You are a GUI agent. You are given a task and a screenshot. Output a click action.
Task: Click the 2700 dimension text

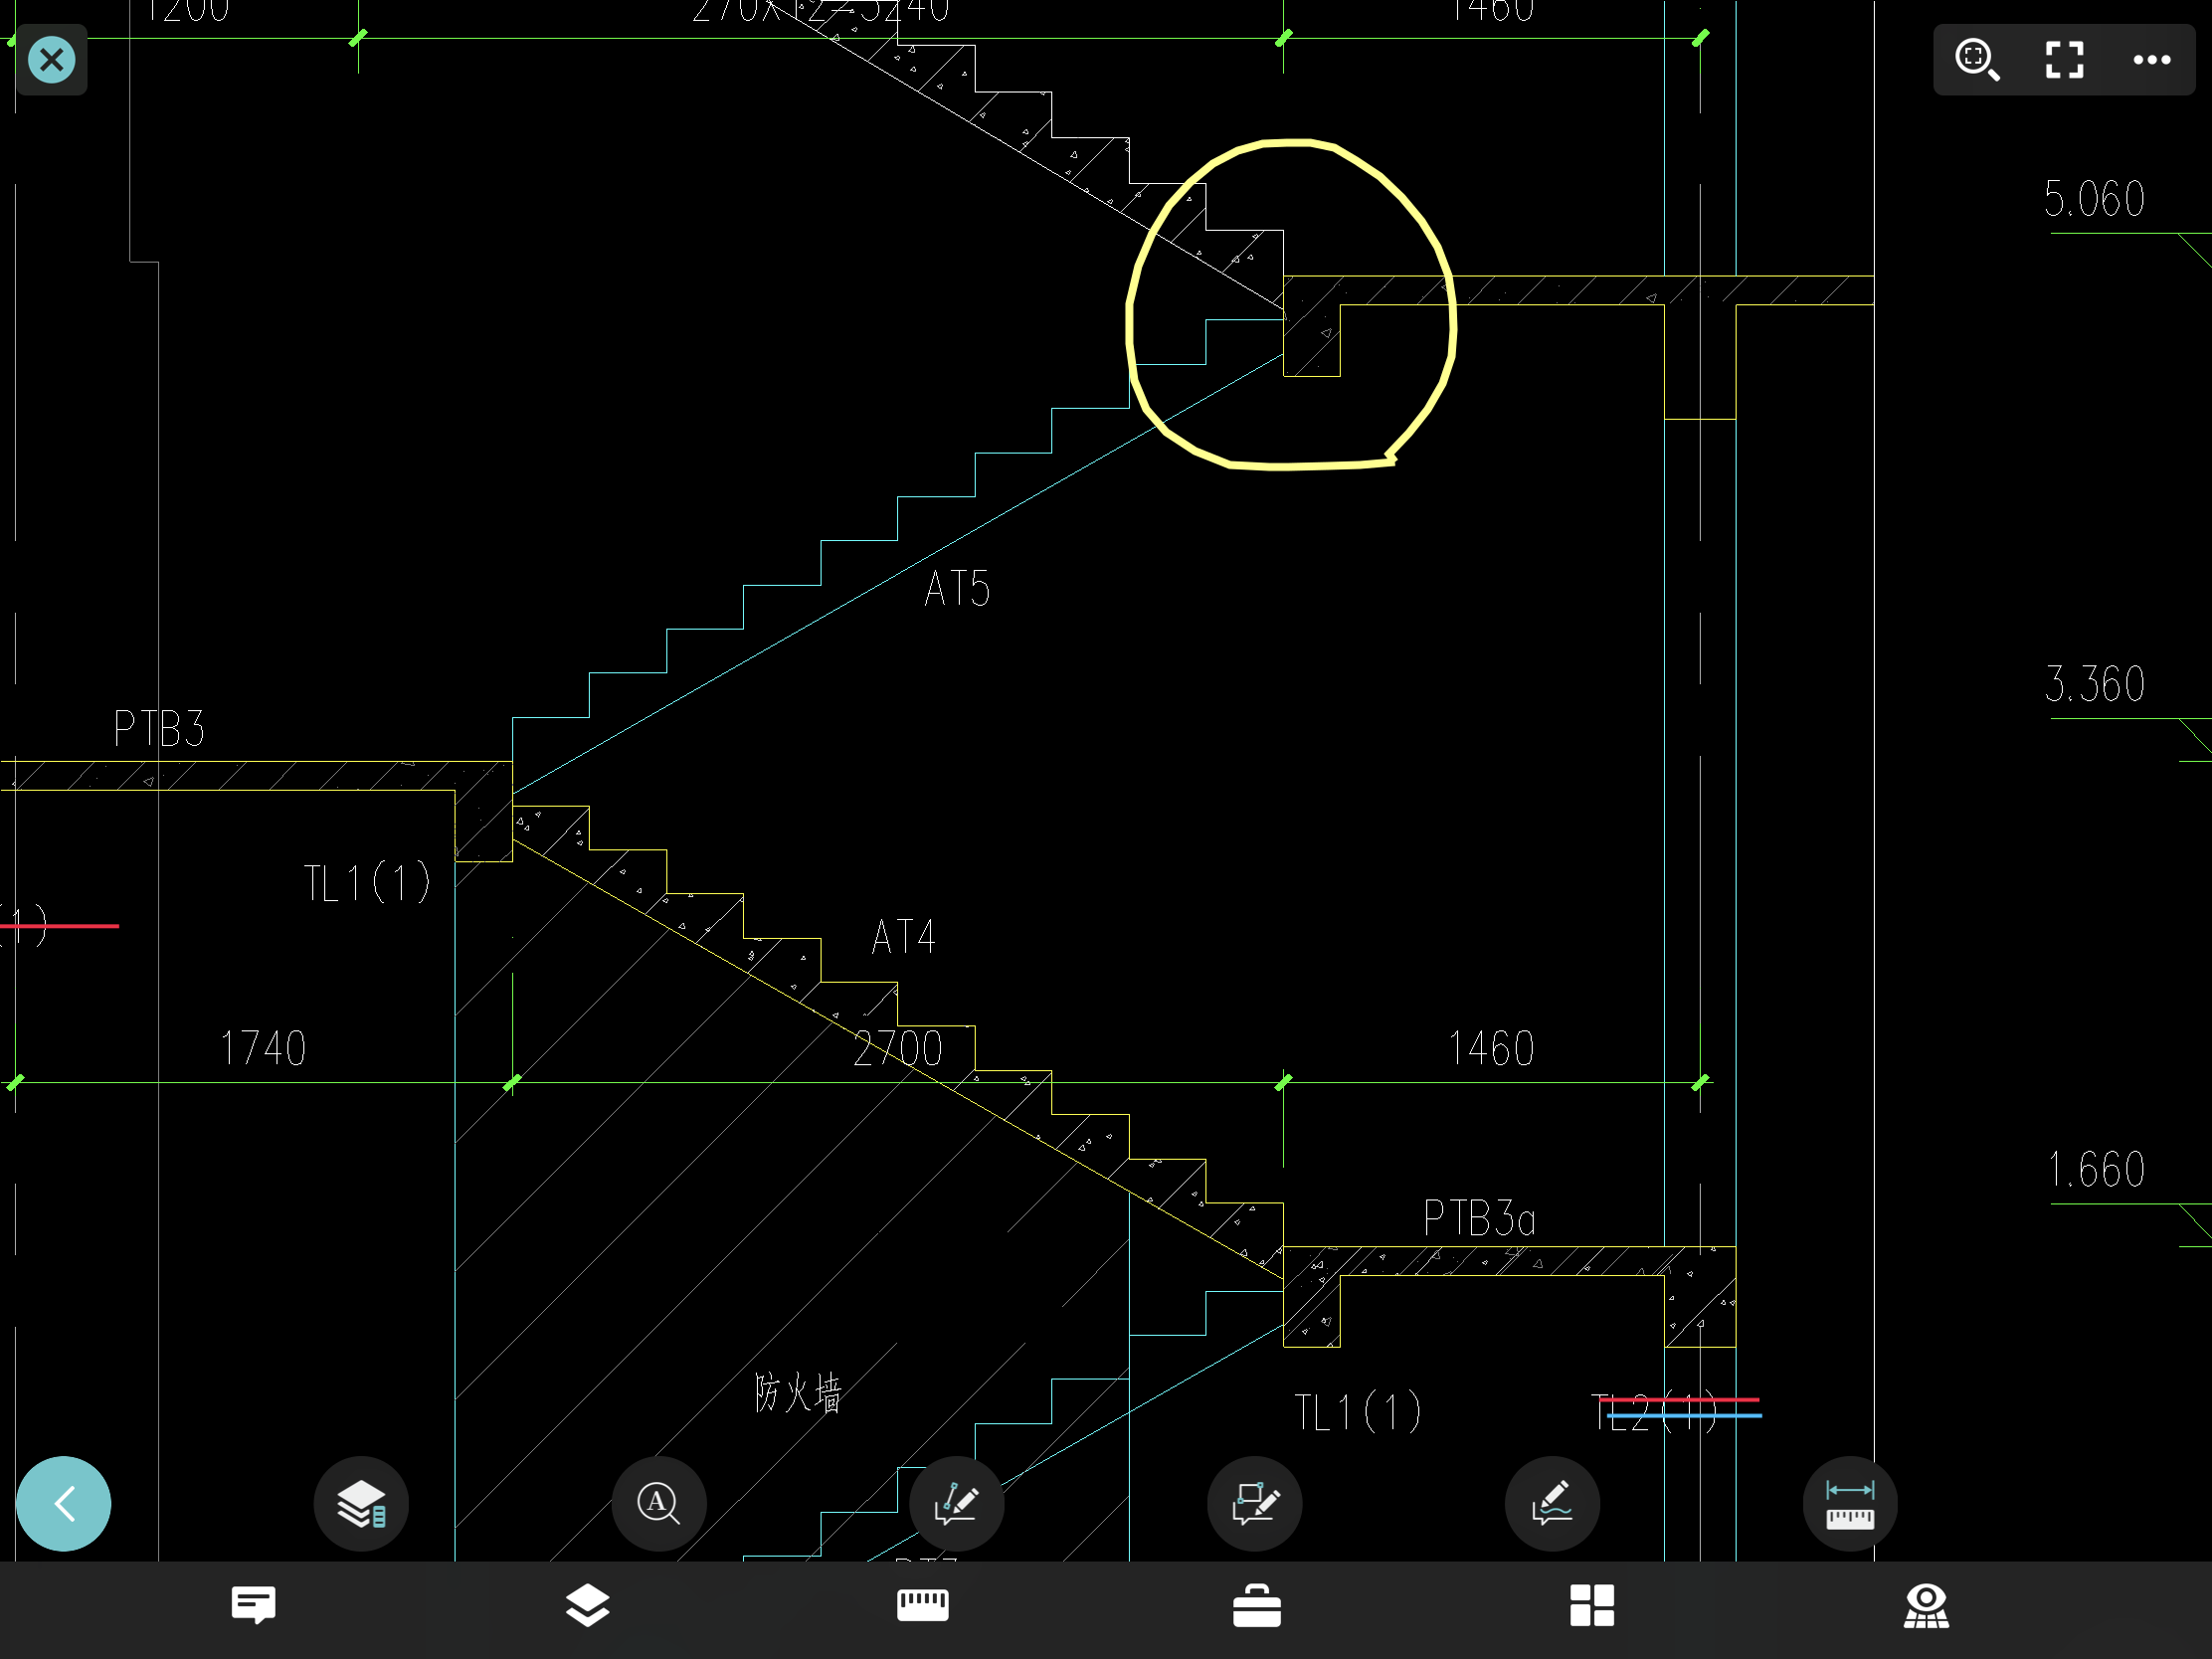(x=898, y=1048)
